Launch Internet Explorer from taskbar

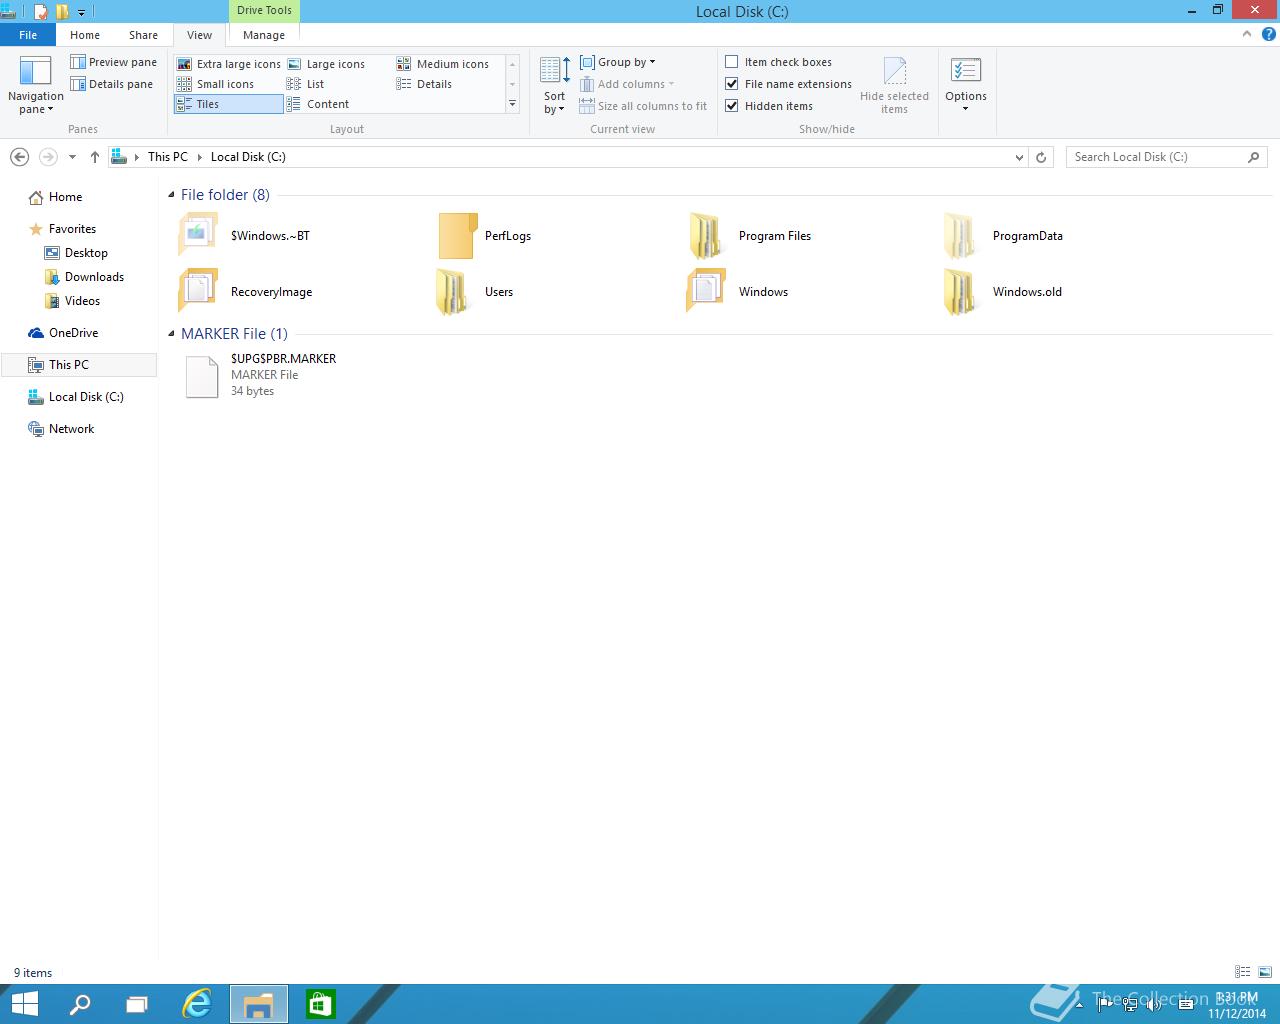point(197,1004)
